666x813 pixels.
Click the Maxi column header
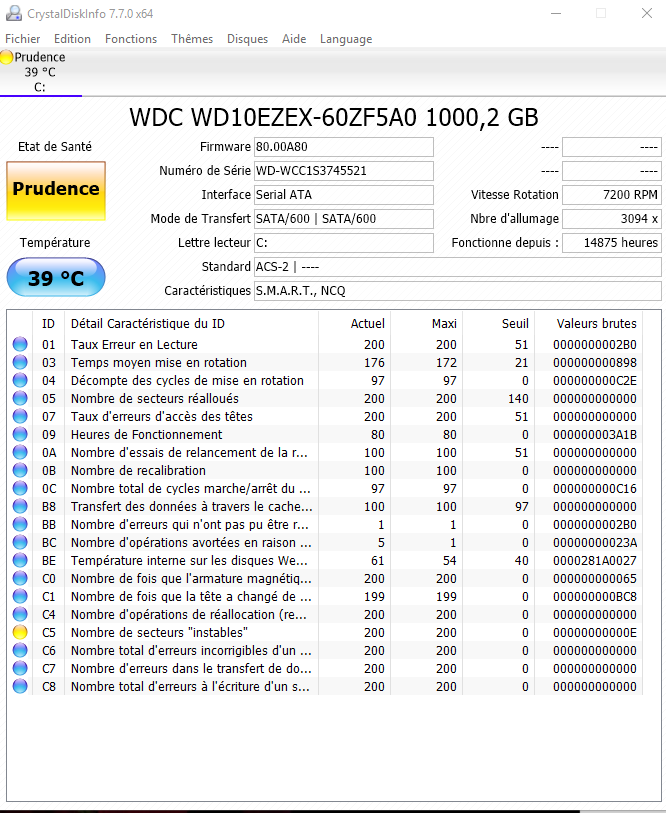[426, 324]
